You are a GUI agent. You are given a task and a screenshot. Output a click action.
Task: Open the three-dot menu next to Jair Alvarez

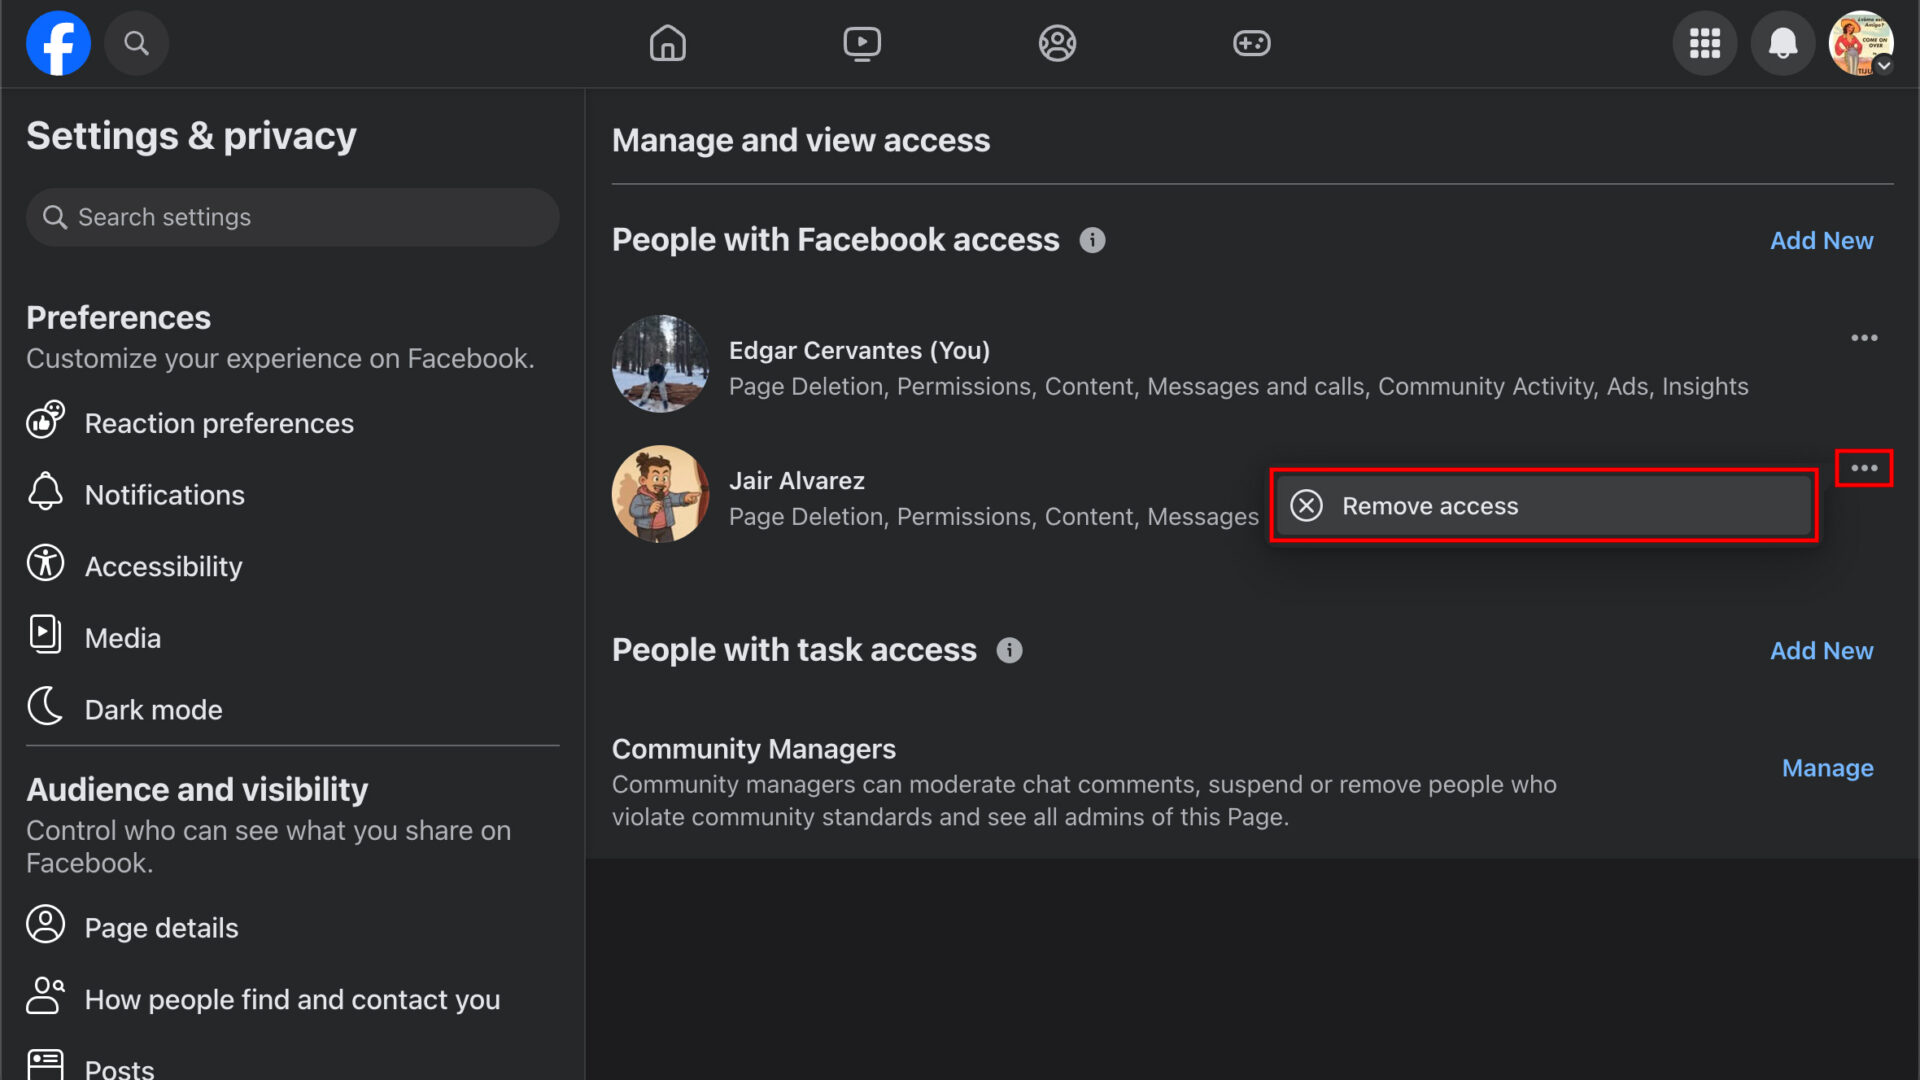[x=1864, y=467]
